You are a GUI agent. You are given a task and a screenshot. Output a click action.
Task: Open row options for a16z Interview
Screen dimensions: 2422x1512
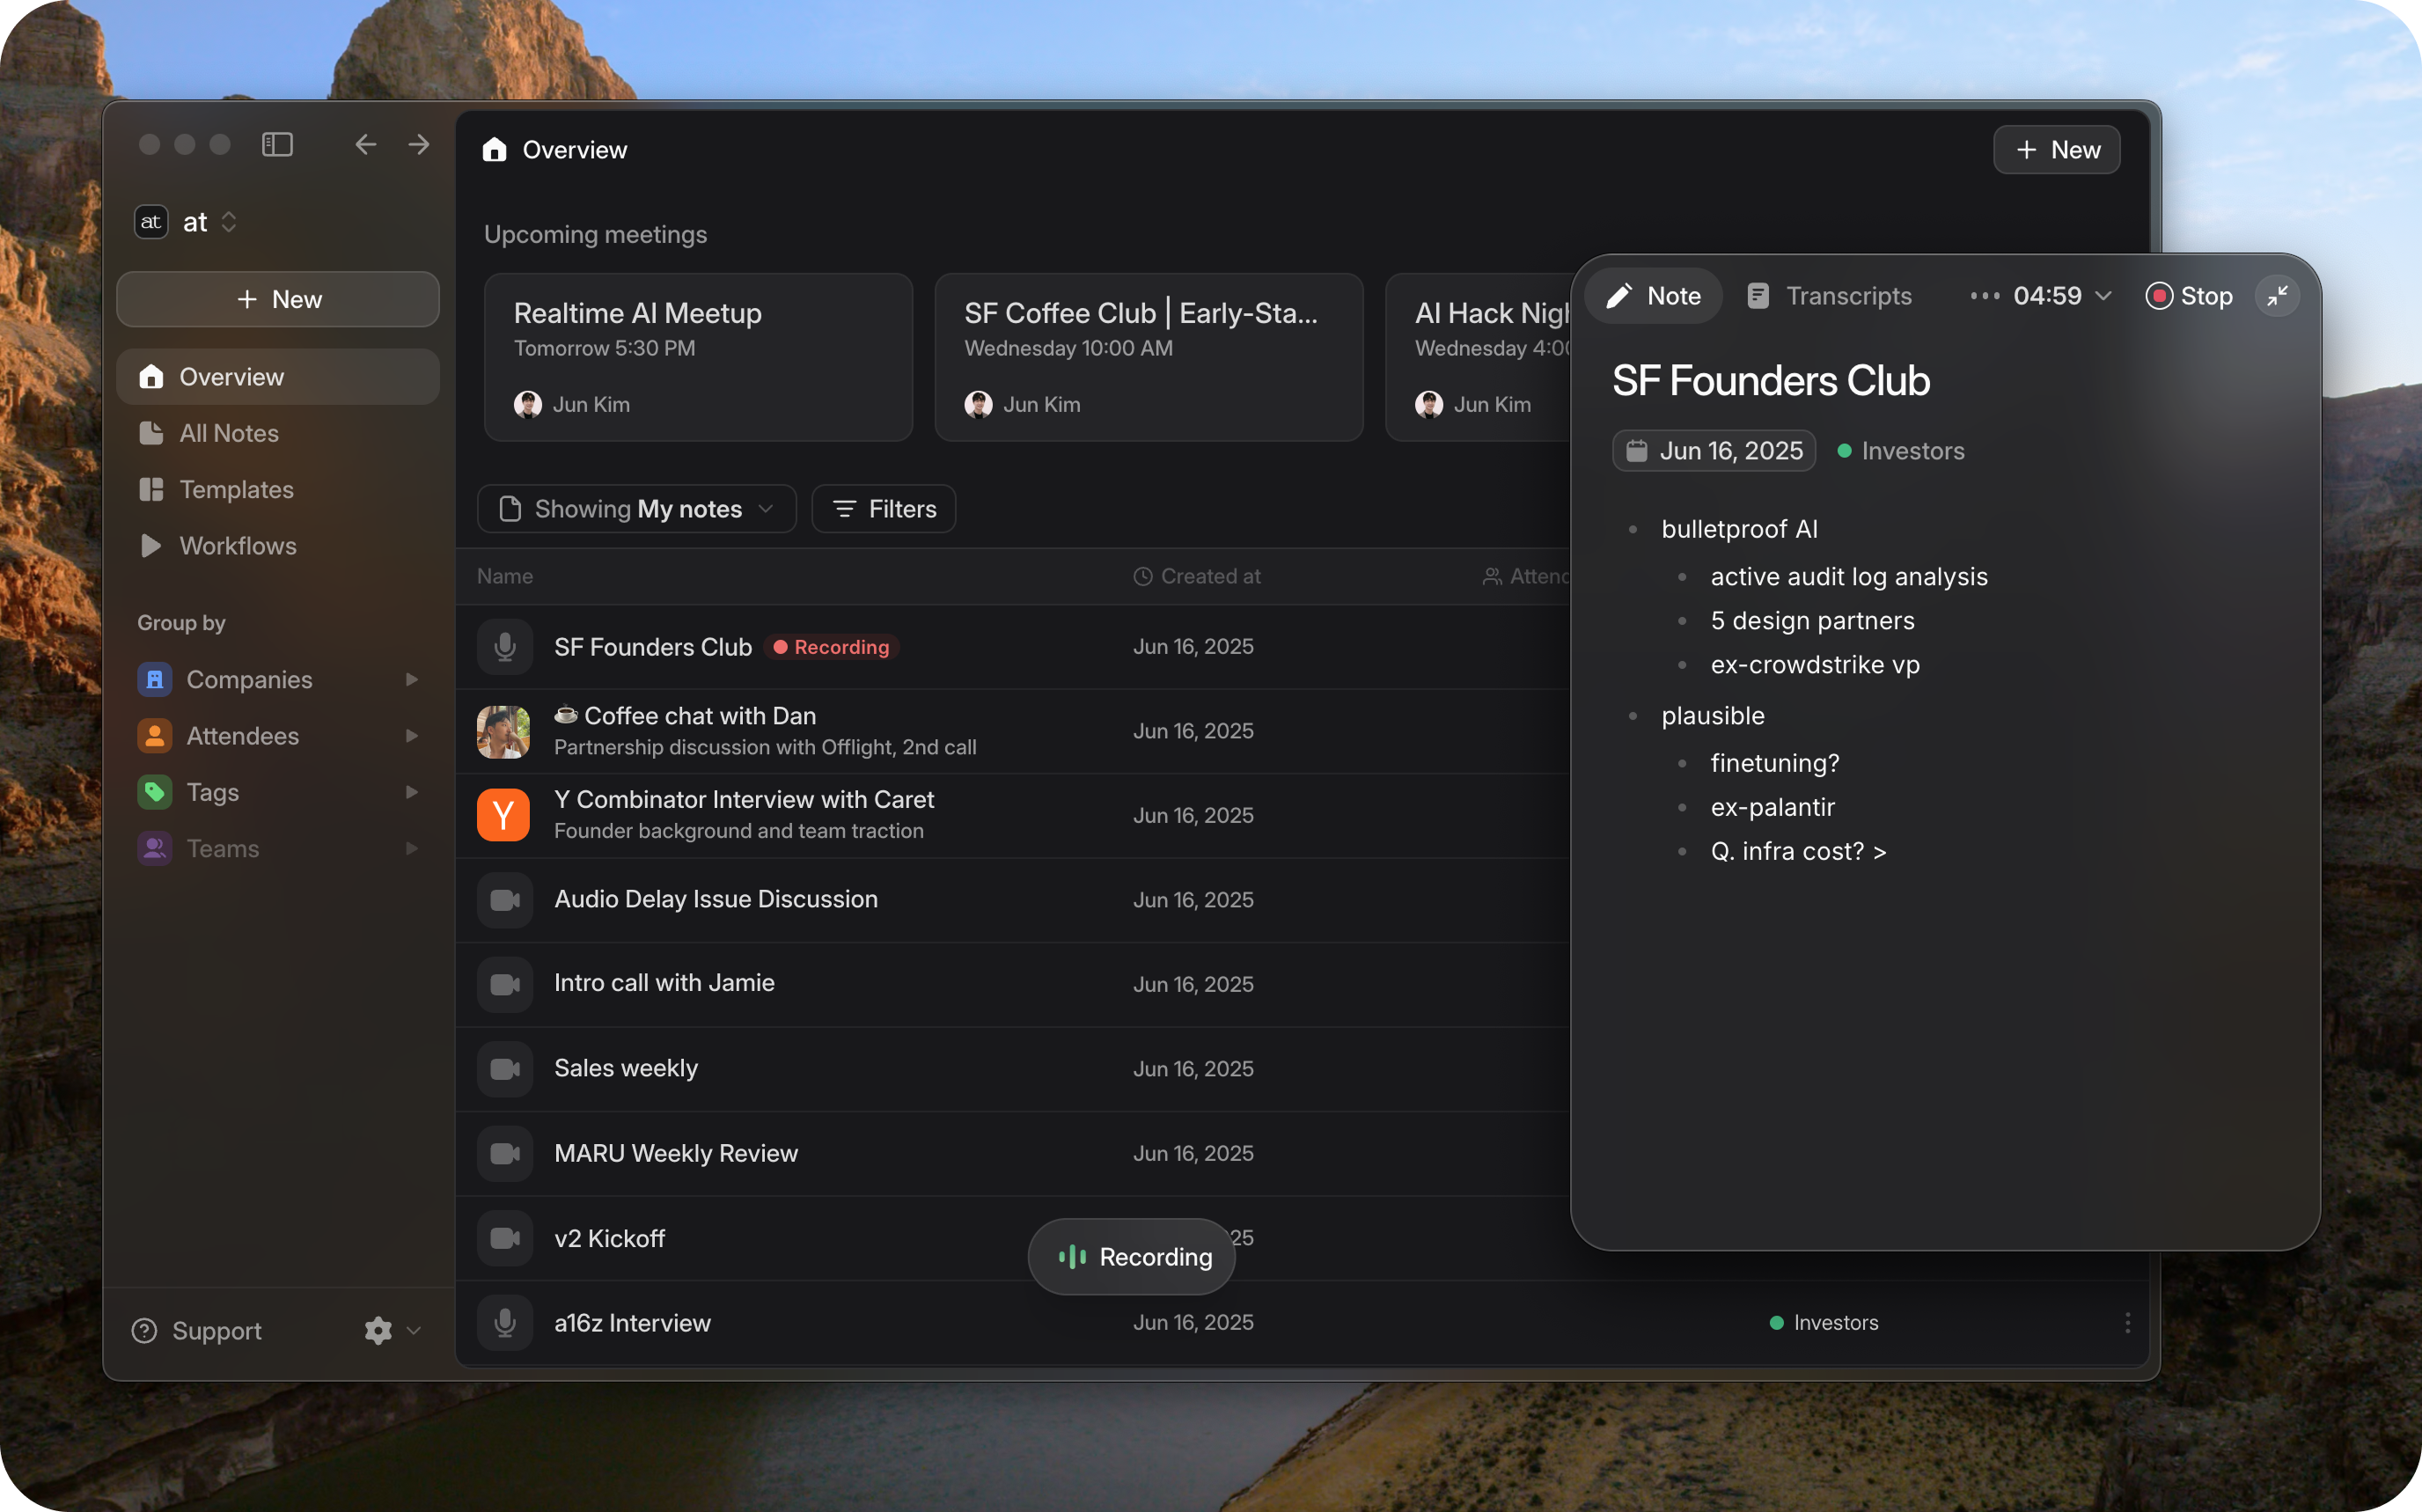click(2127, 1323)
